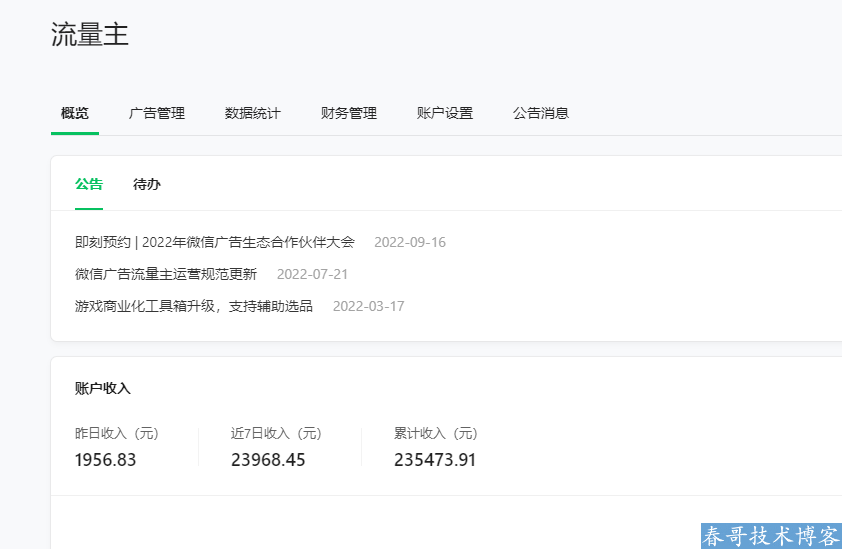Switch to the 概览 tab

click(75, 113)
